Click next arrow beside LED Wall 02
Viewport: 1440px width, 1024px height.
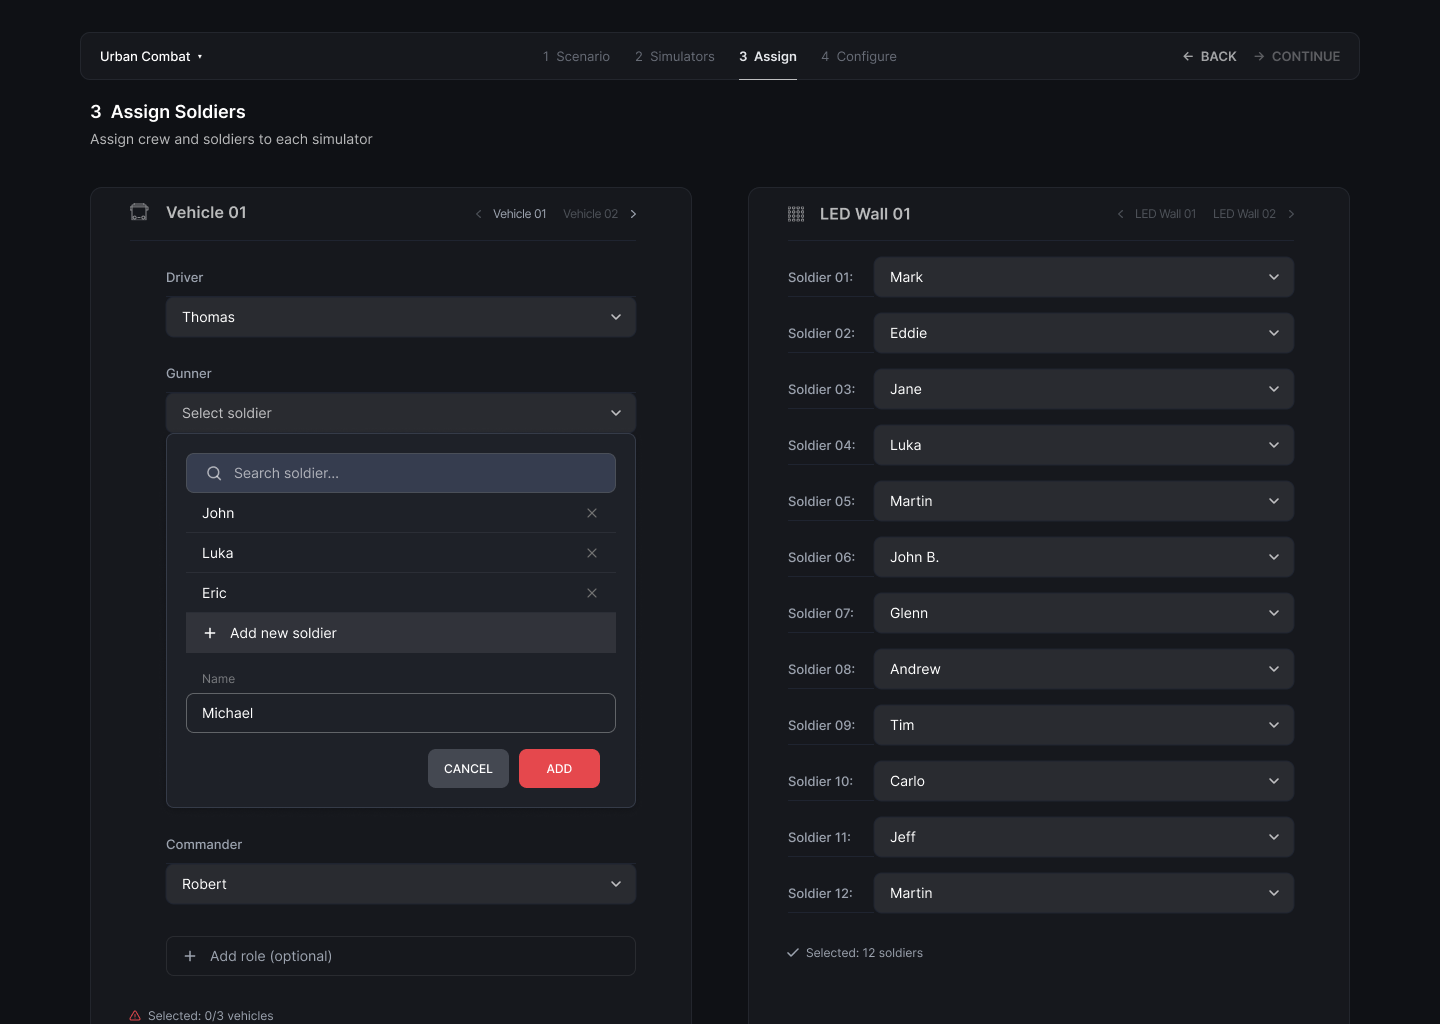(1291, 214)
